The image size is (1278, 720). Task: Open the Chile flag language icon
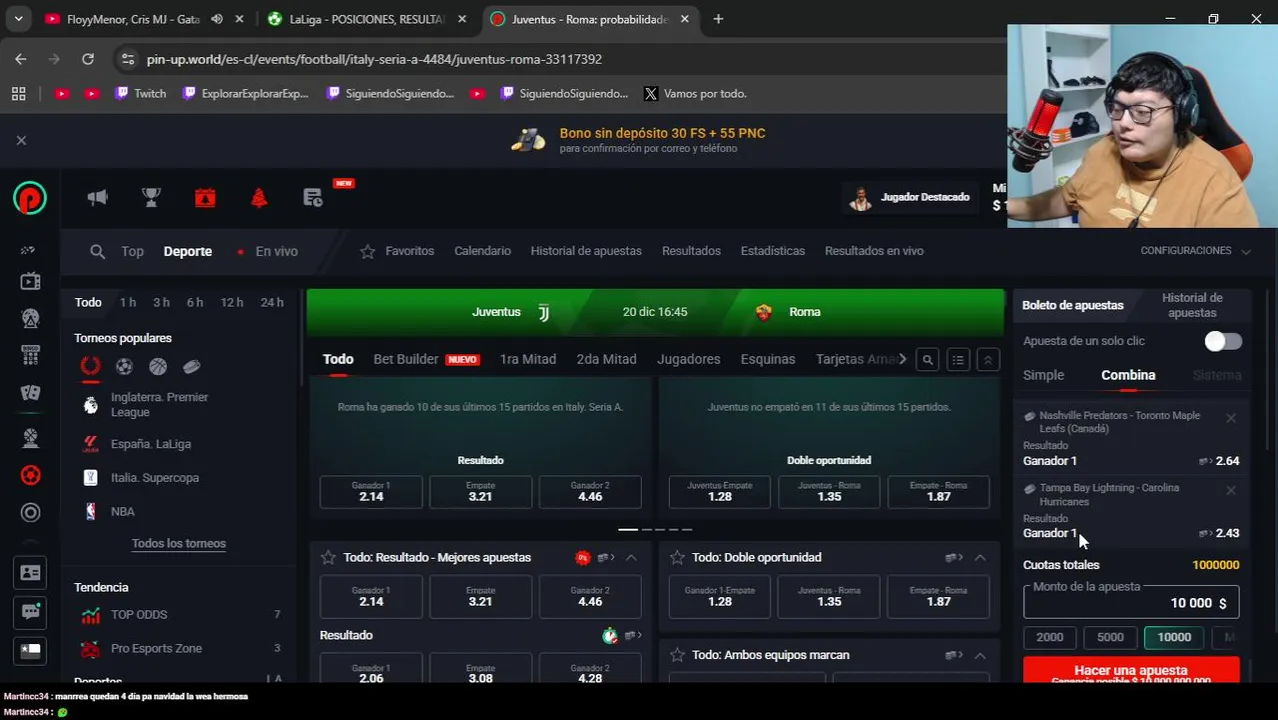pyautogui.click(x=30, y=650)
